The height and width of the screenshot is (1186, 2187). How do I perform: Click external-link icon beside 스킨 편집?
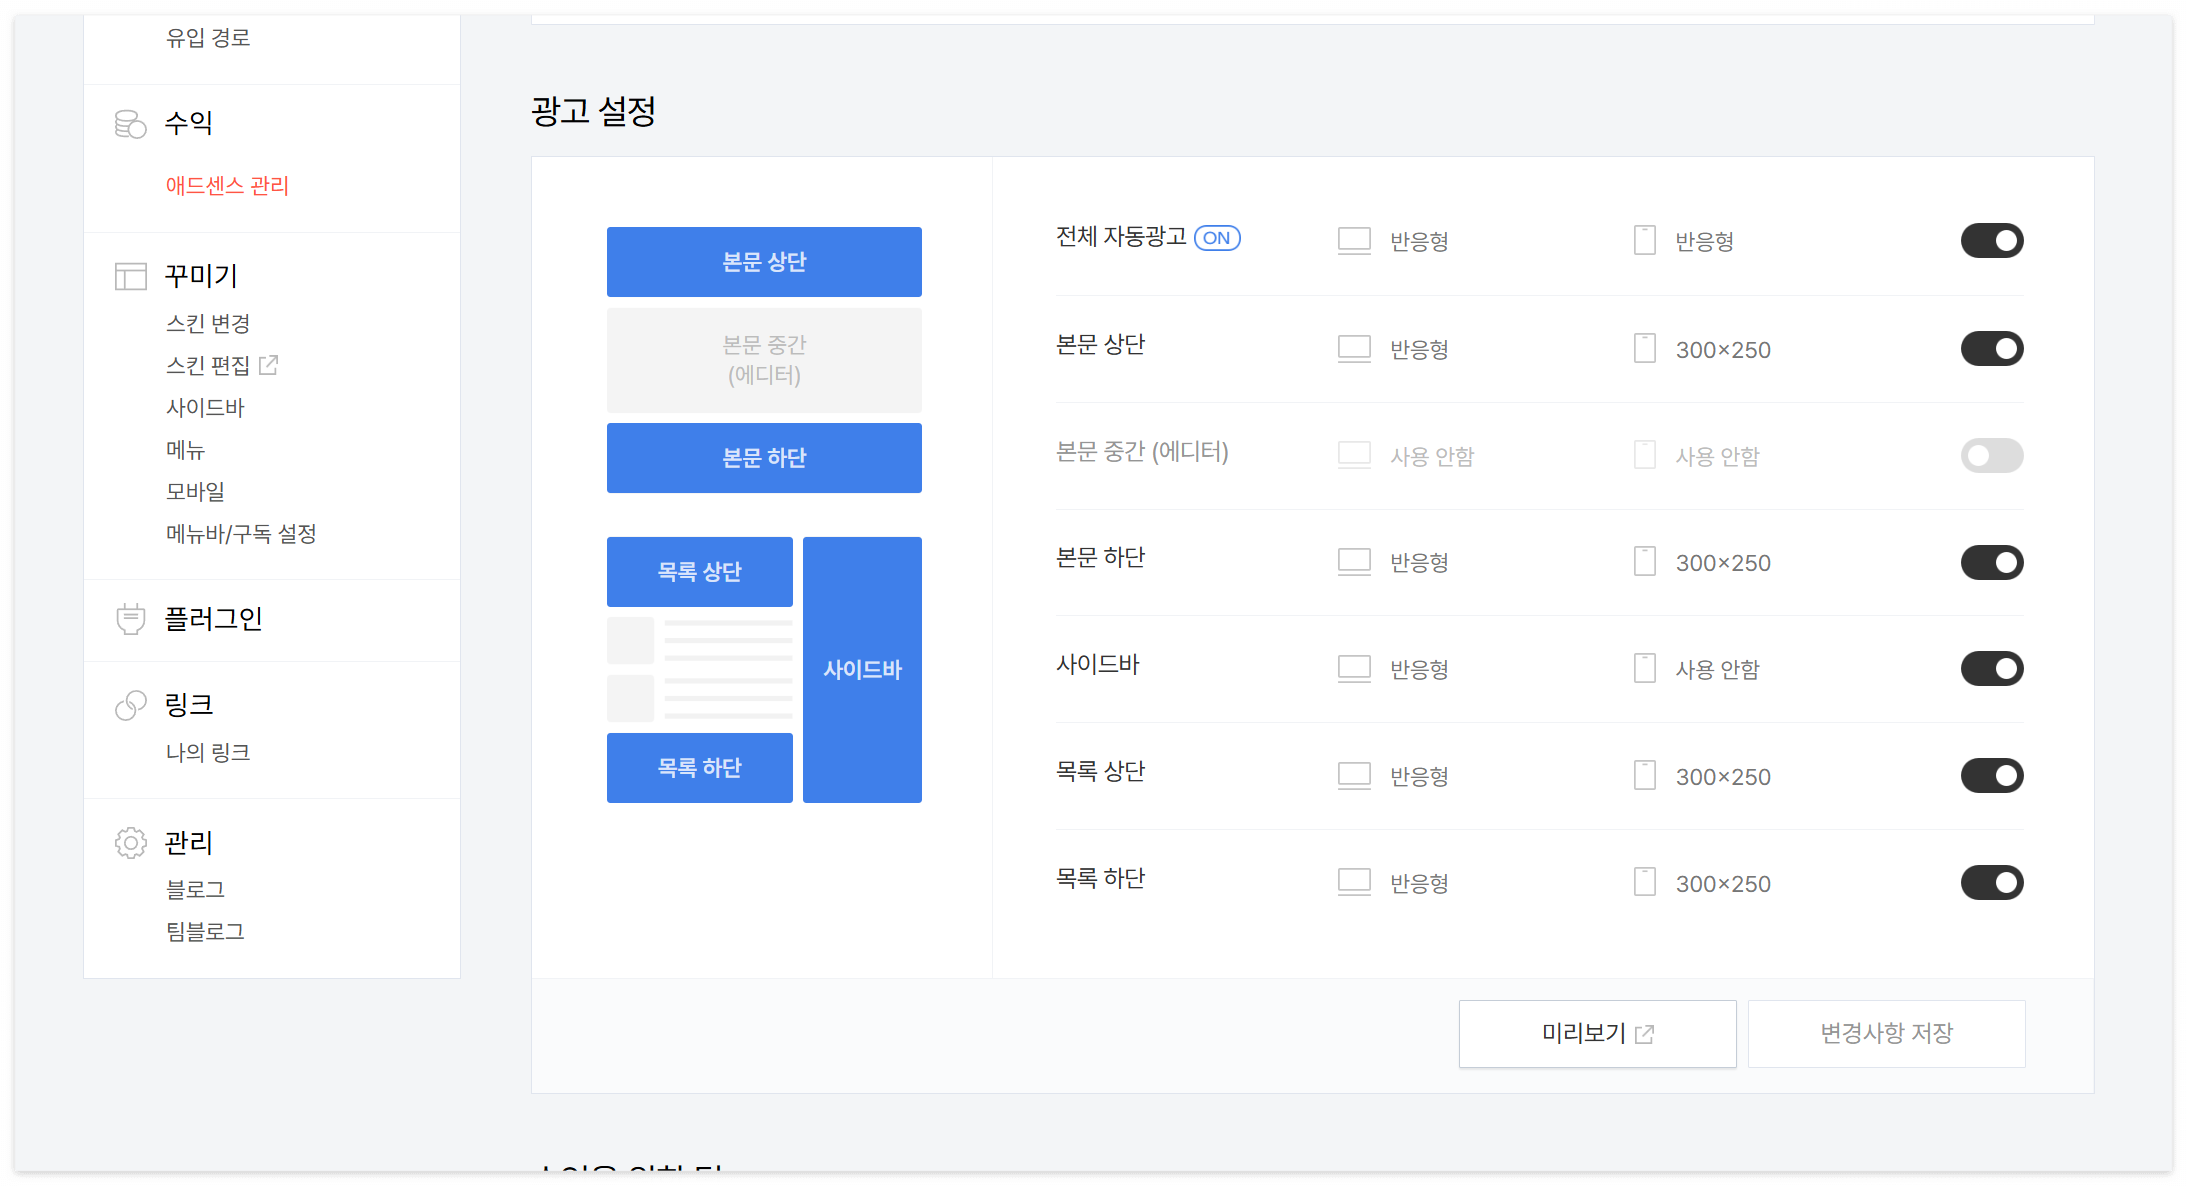point(268,365)
